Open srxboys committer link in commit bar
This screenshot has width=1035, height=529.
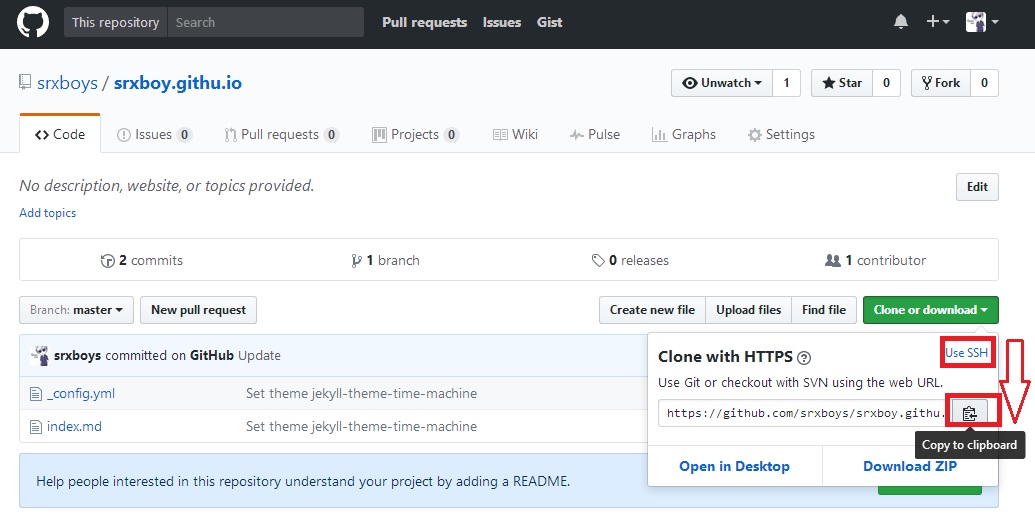[77, 355]
